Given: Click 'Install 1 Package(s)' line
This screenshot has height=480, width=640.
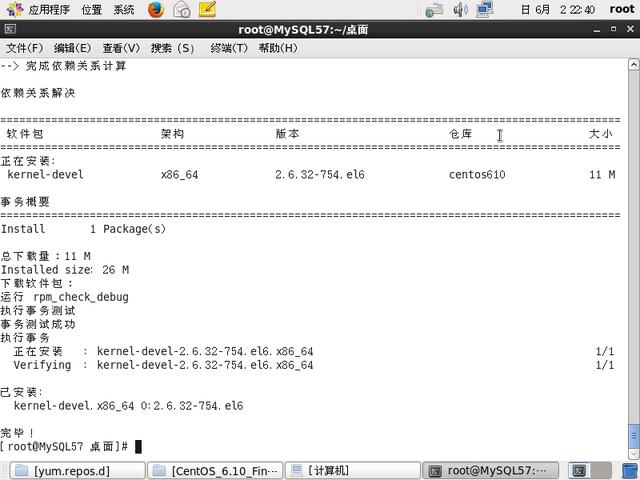Looking at the screenshot, I should pos(83,229).
